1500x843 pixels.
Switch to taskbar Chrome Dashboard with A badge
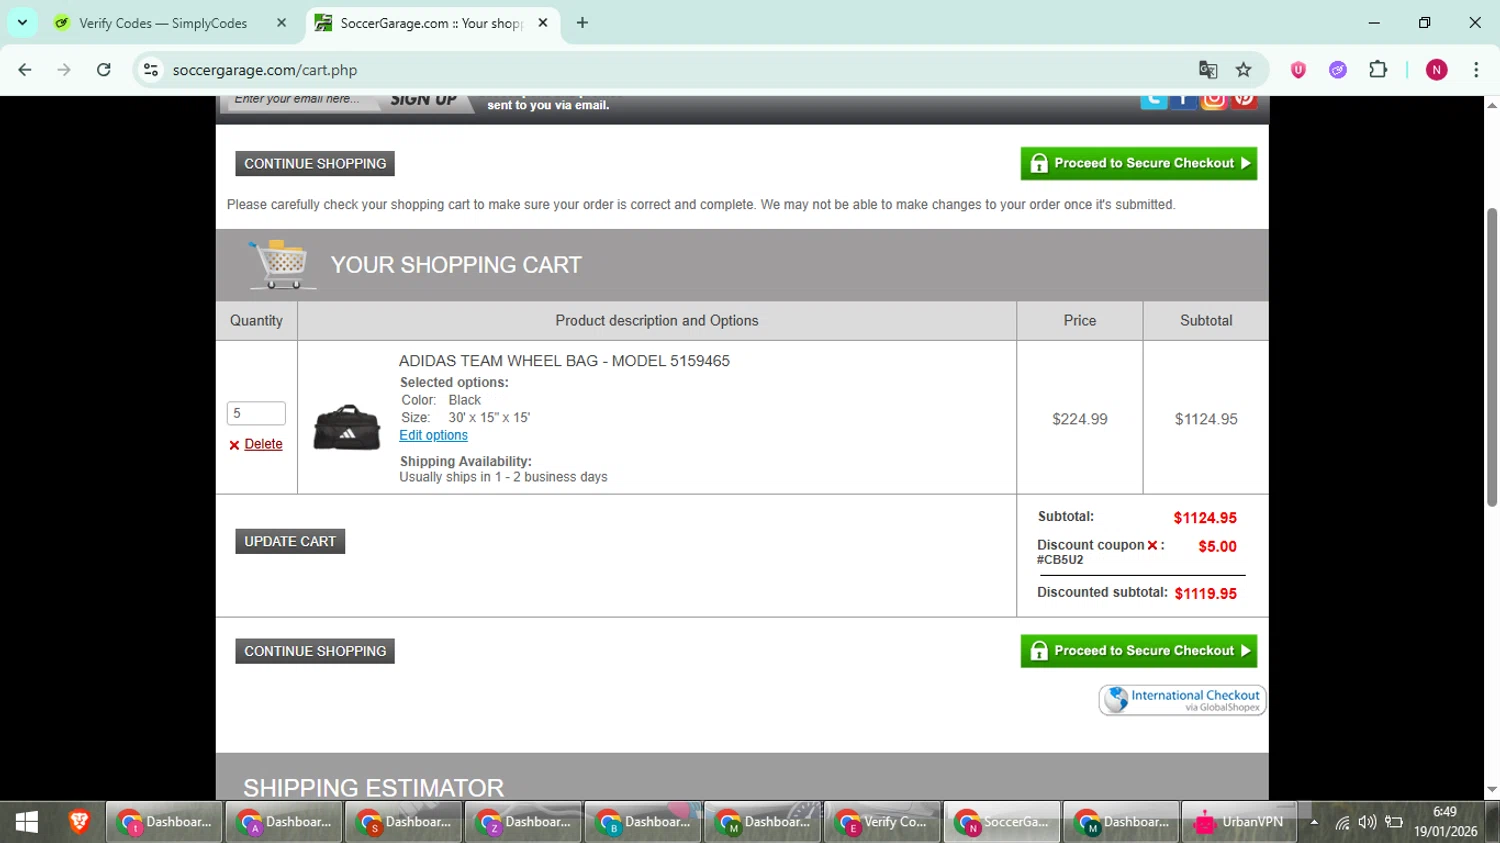[x=284, y=822]
